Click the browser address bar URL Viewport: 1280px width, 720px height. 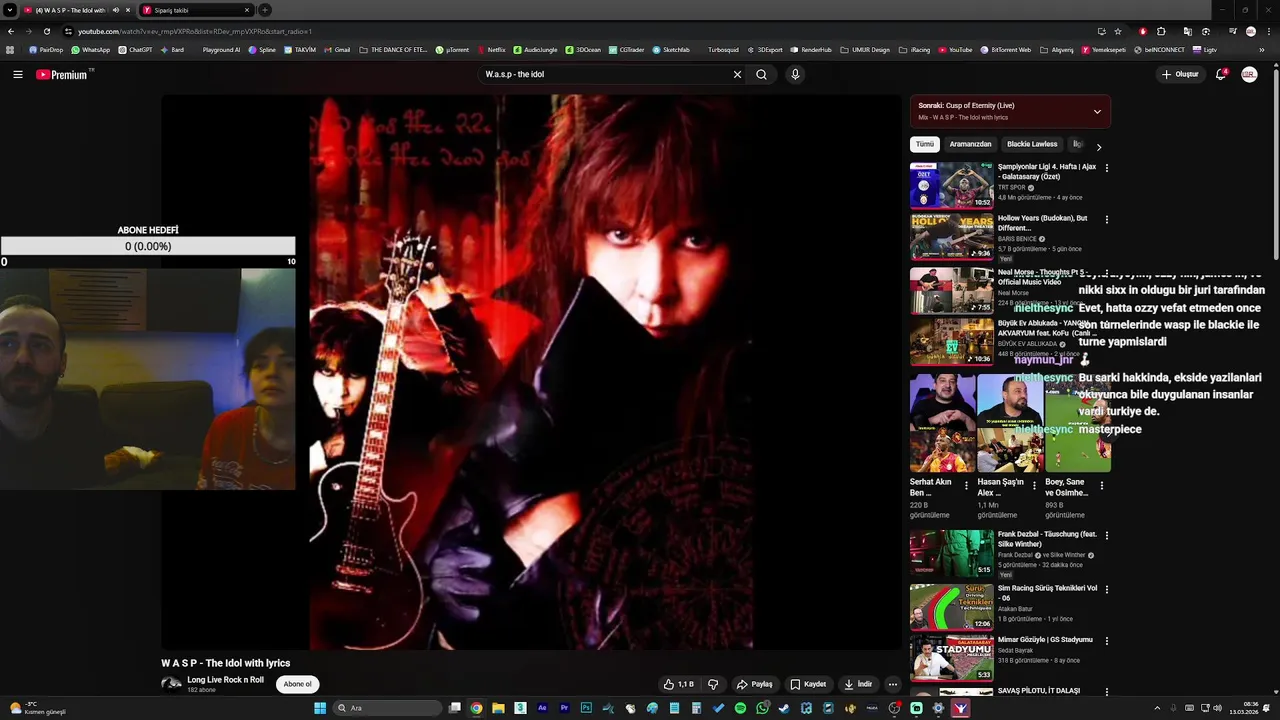pos(195,31)
